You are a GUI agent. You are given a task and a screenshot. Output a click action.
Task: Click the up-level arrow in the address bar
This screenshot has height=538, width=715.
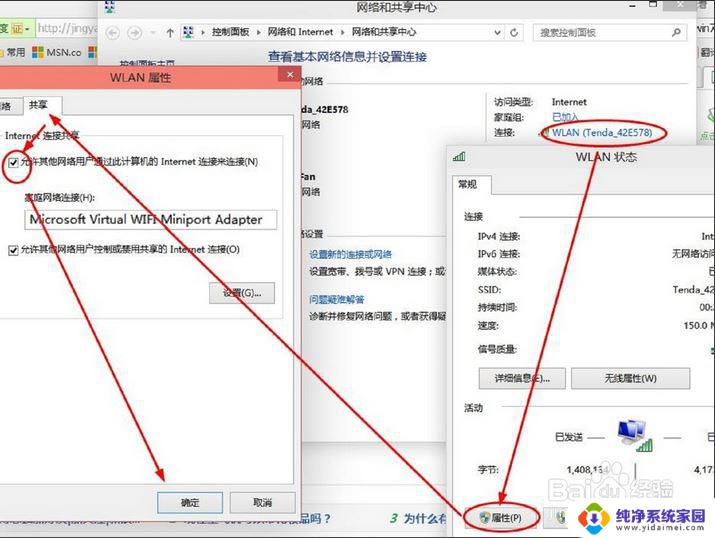click(x=170, y=33)
